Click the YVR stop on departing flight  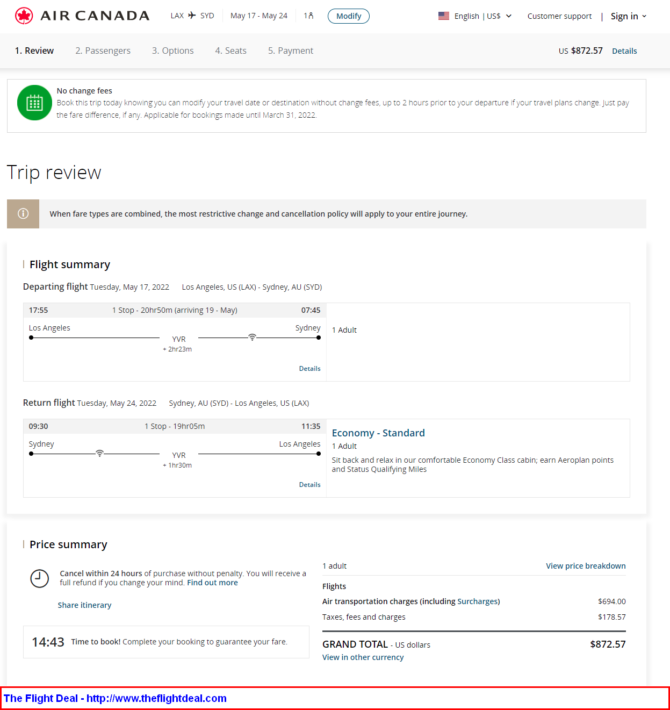pos(179,339)
